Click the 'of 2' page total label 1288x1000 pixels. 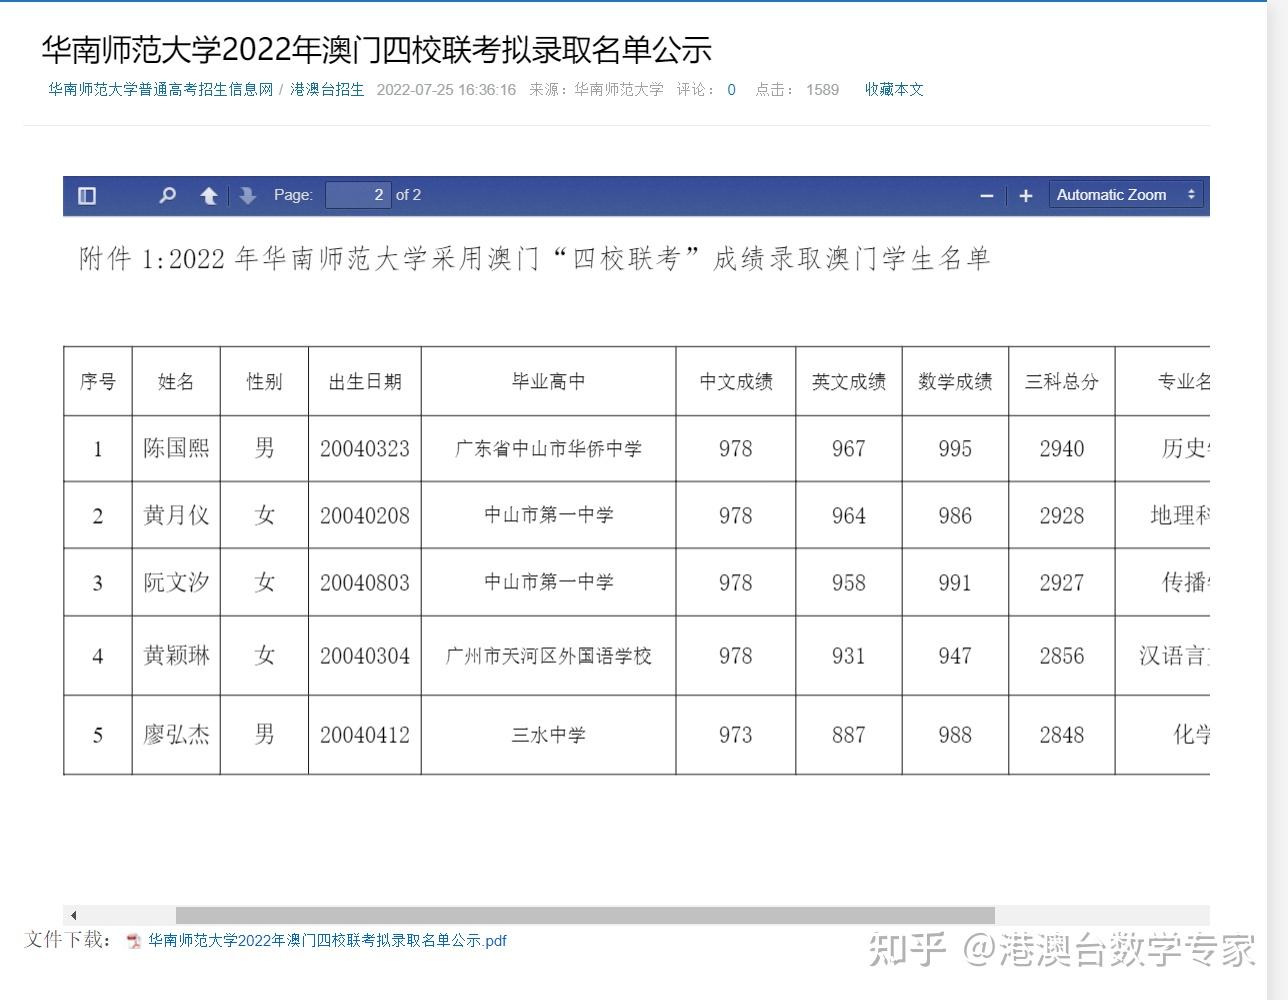(x=408, y=195)
